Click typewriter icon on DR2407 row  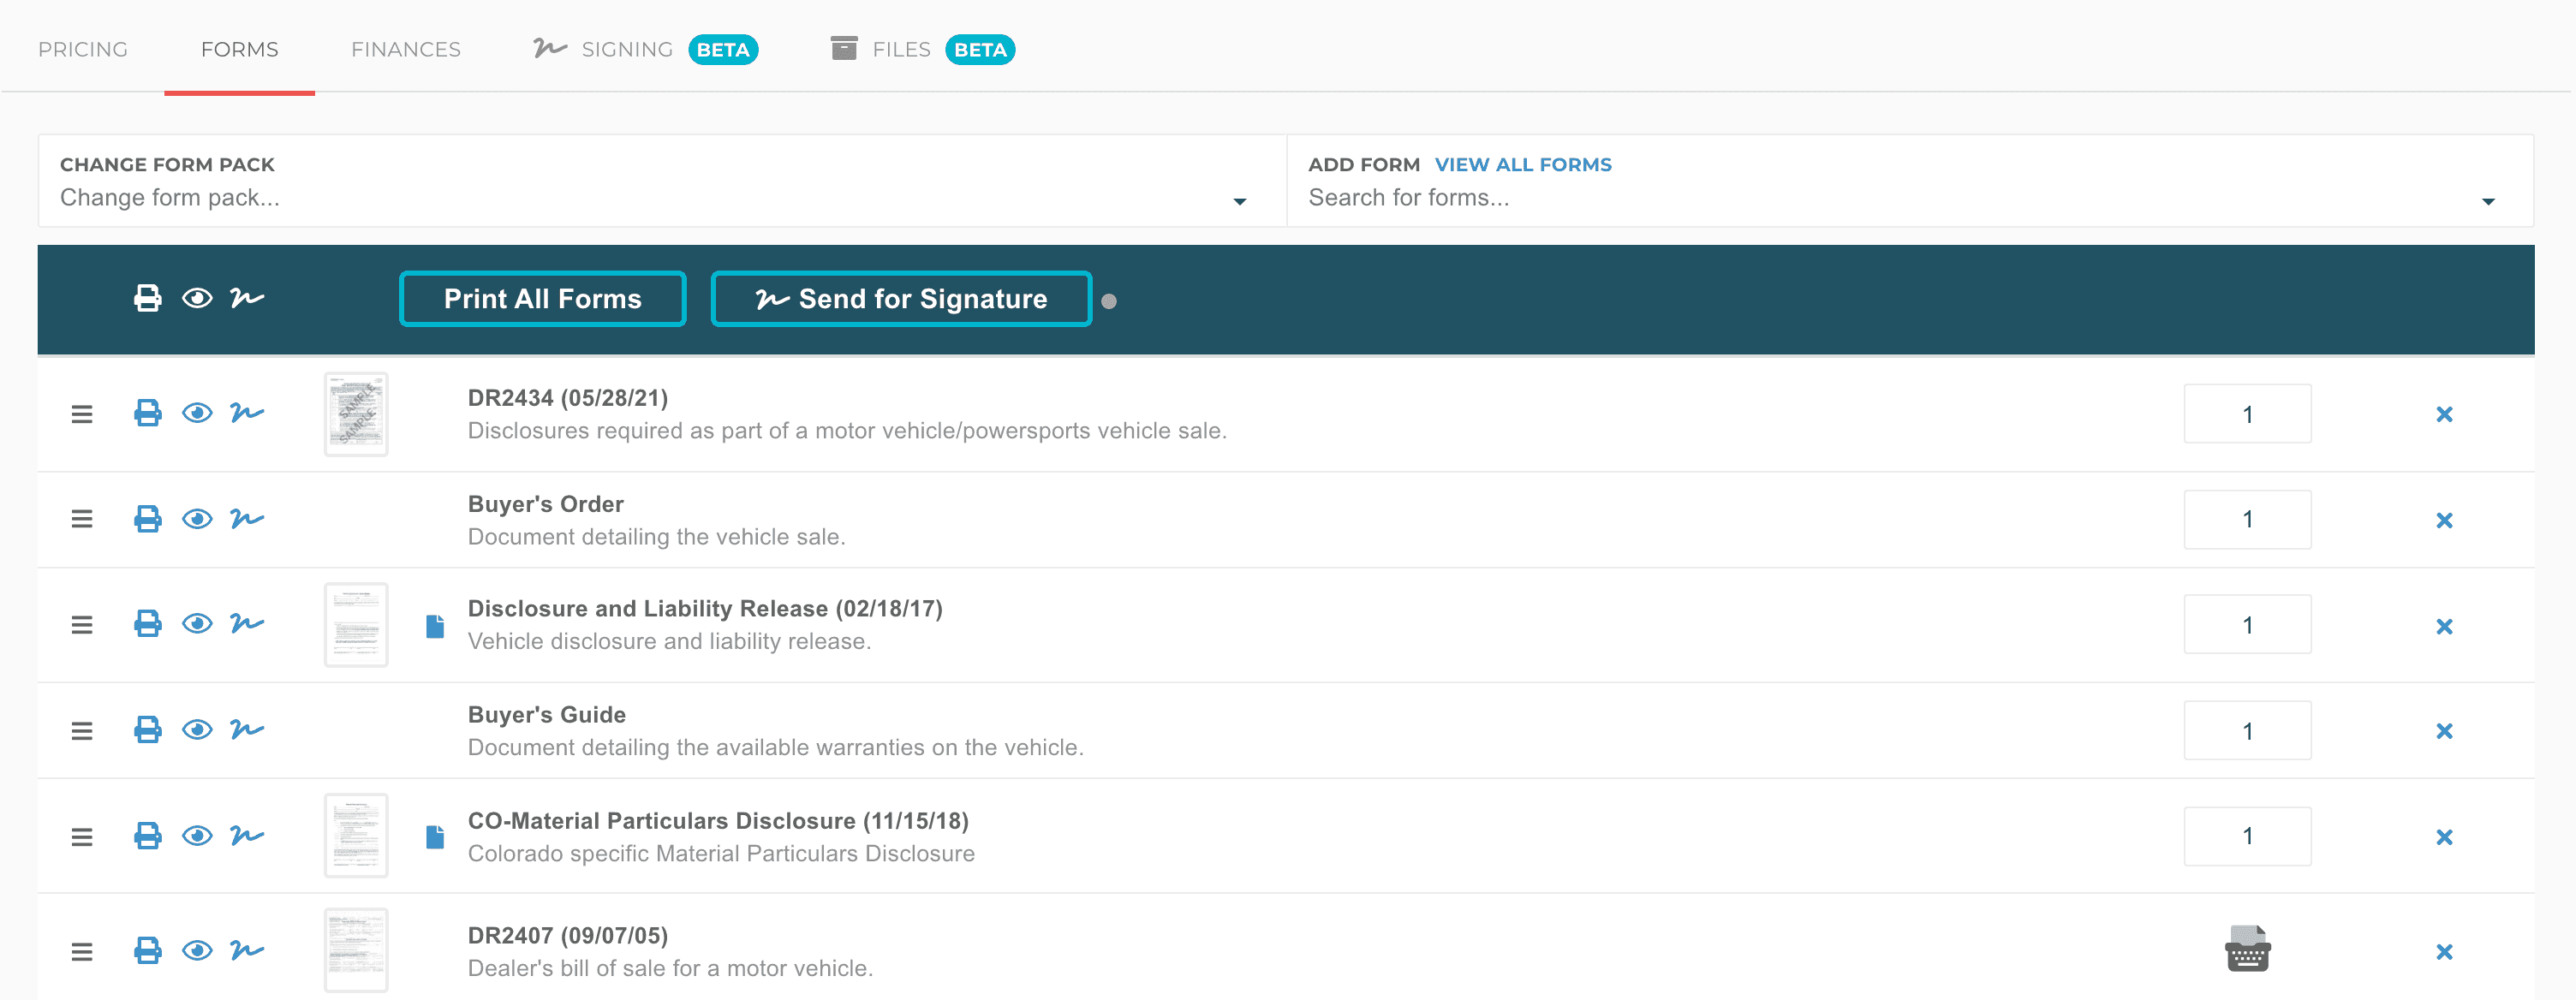click(2247, 949)
